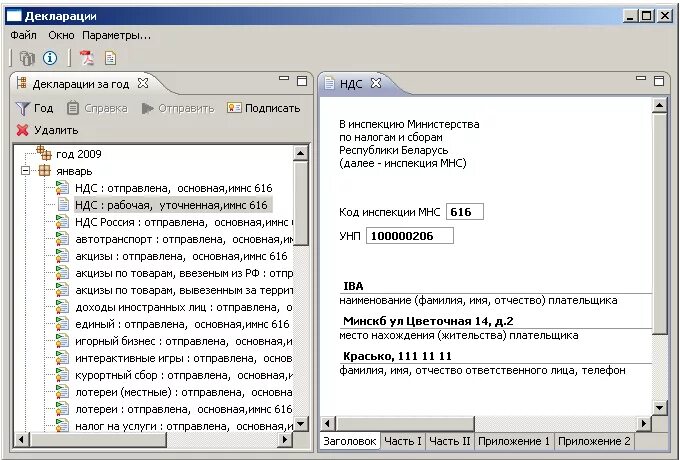Maximize the НДС editor panel
680x460 pixels.
click(x=659, y=81)
